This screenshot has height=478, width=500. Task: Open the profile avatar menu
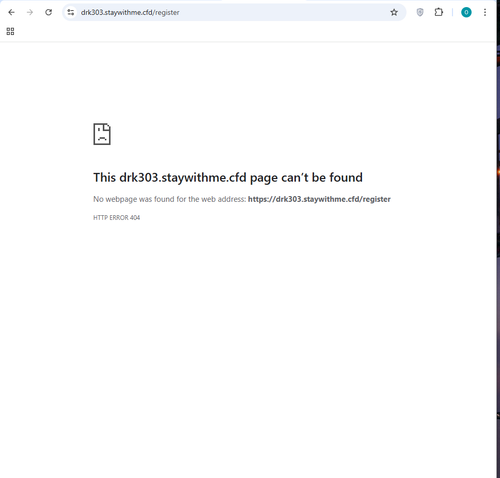tap(466, 12)
